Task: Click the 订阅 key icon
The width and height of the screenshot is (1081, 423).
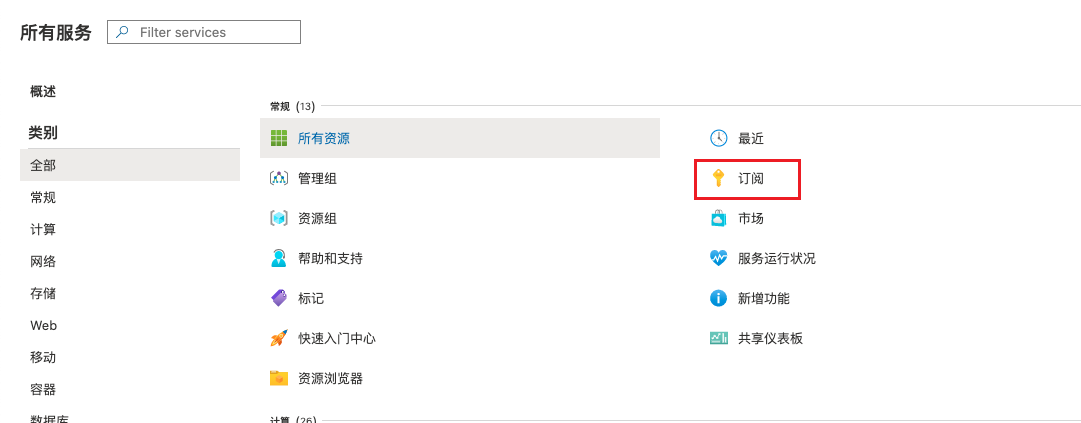Action: pos(719,178)
